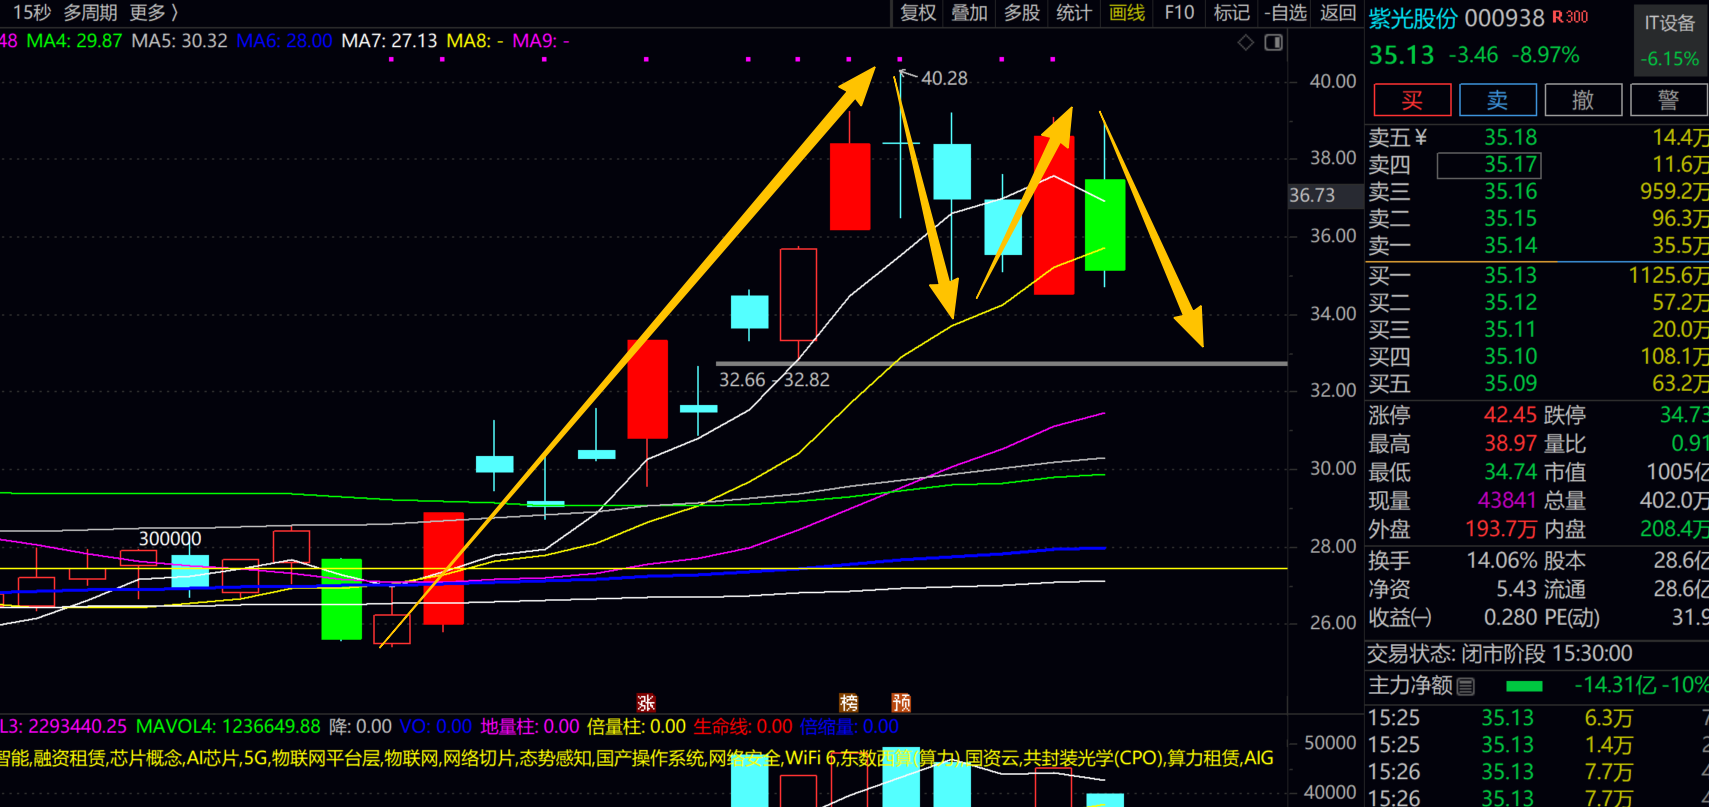1709x807 pixels.
Task: Open the 统计 statistics tool
Action: click(x=1074, y=13)
